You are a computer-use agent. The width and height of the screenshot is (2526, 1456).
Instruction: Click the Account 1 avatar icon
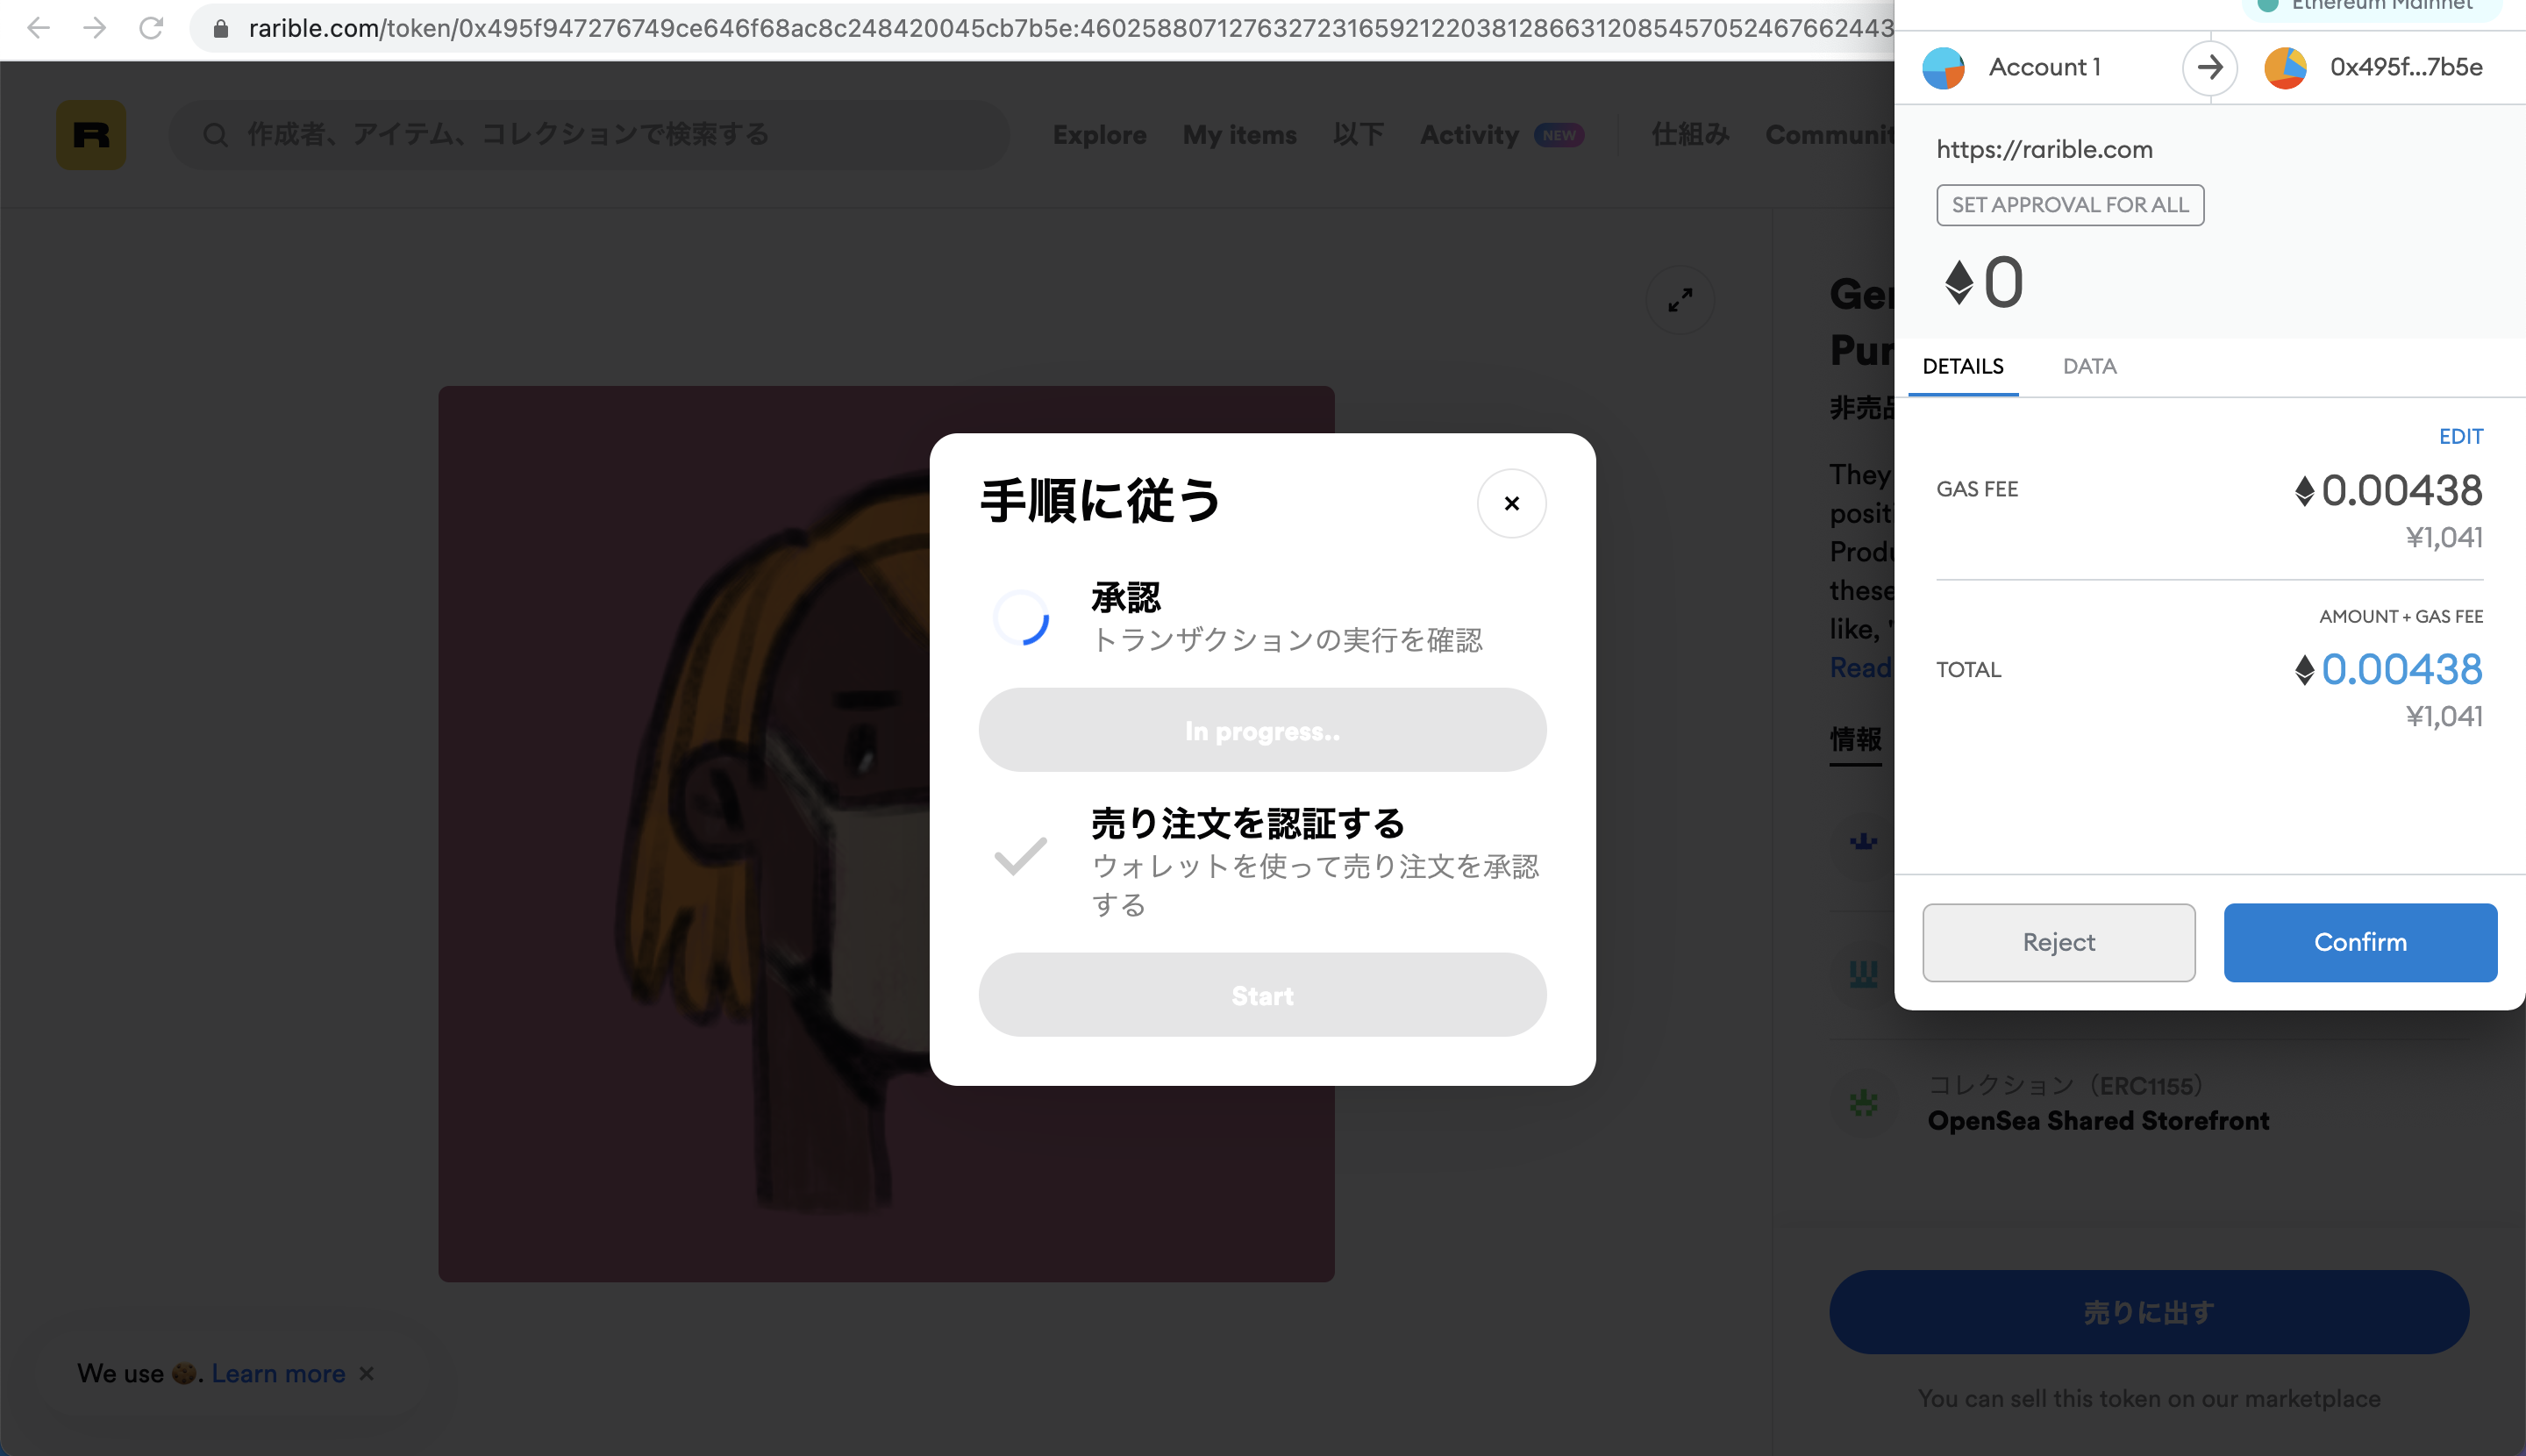[x=1943, y=68]
